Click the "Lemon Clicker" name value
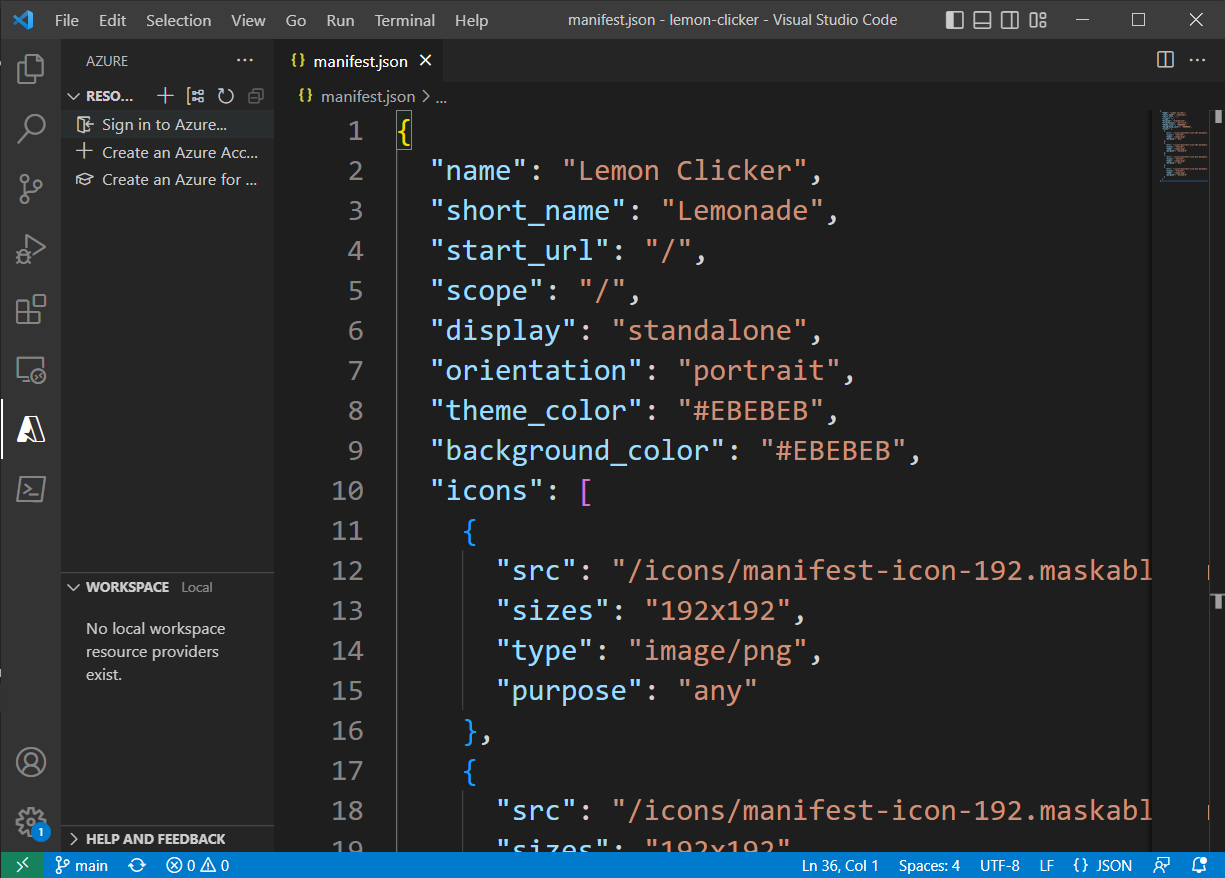This screenshot has width=1225, height=878. coord(684,170)
